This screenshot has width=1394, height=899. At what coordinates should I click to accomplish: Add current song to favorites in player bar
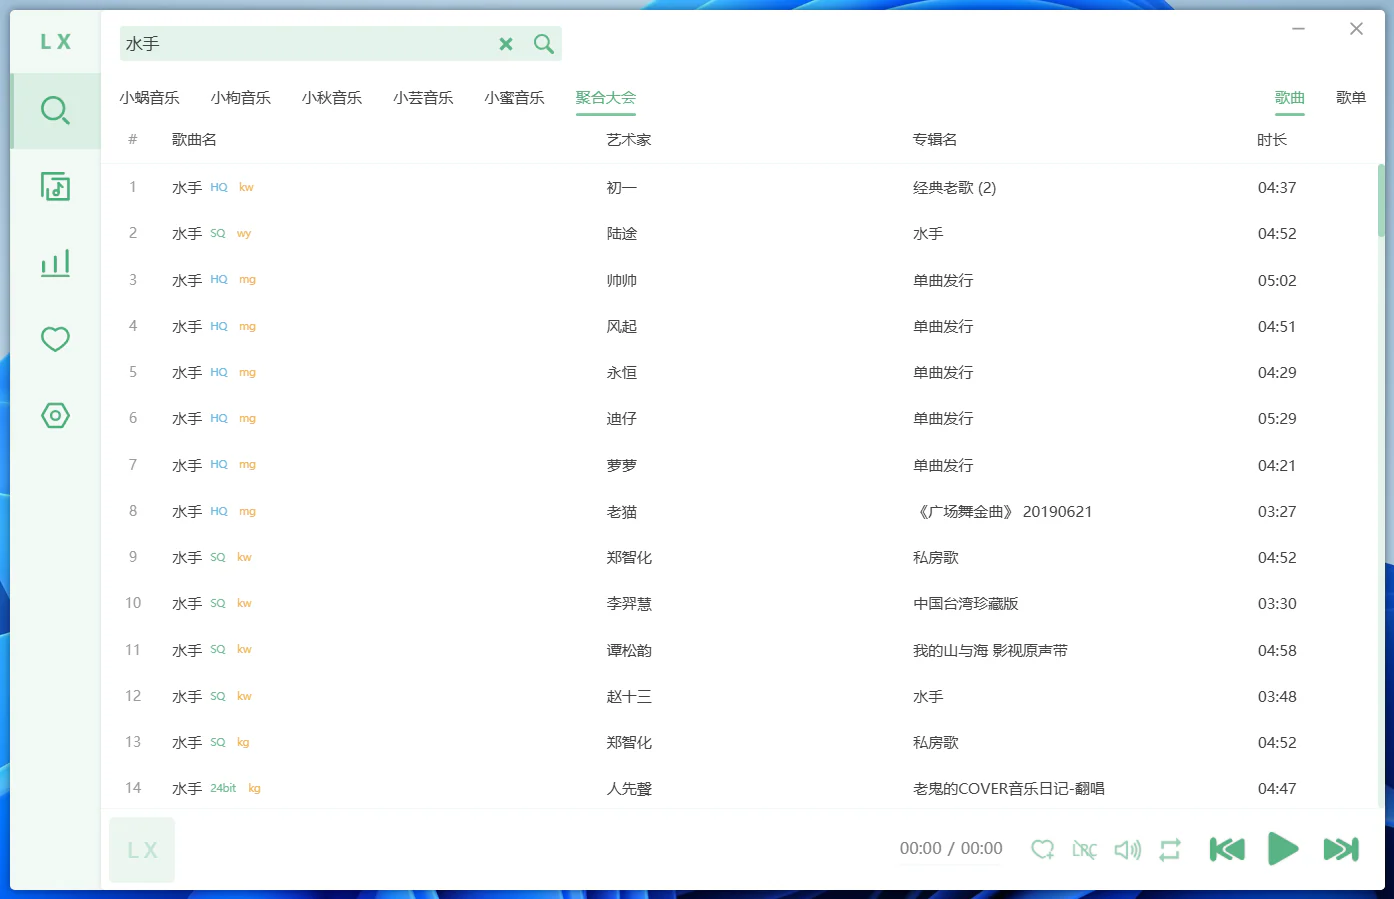point(1043,850)
